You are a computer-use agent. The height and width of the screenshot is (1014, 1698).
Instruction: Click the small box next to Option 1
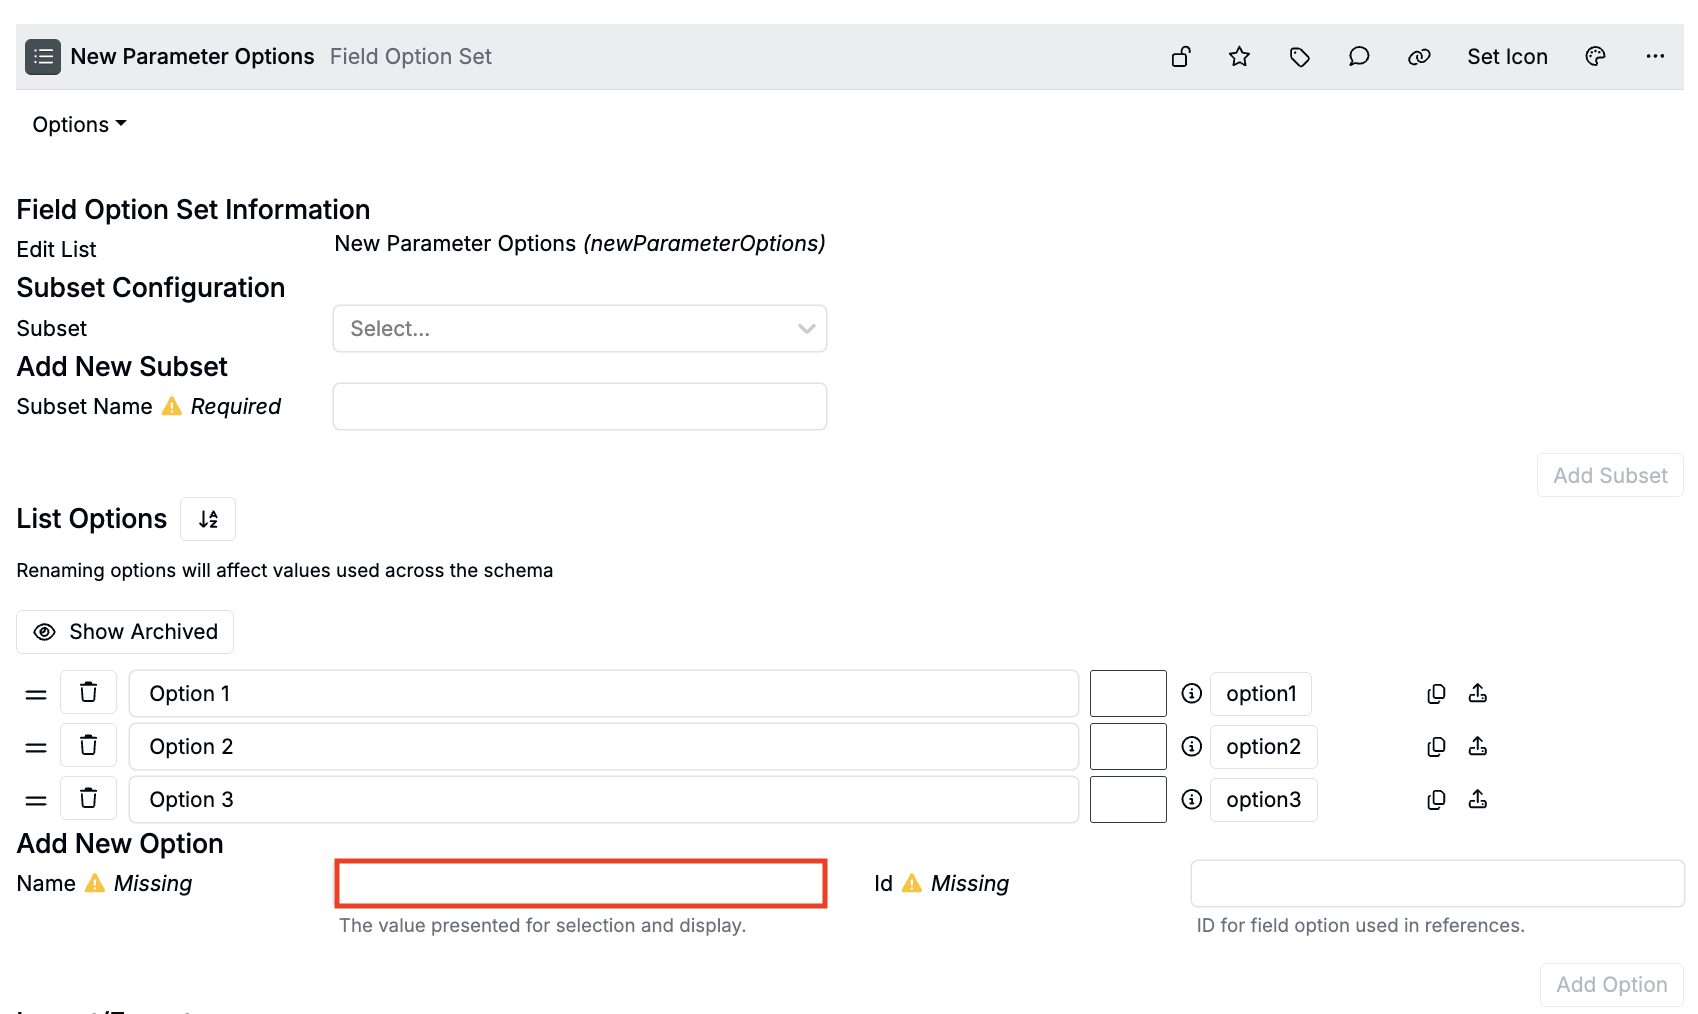point(1127,693)
